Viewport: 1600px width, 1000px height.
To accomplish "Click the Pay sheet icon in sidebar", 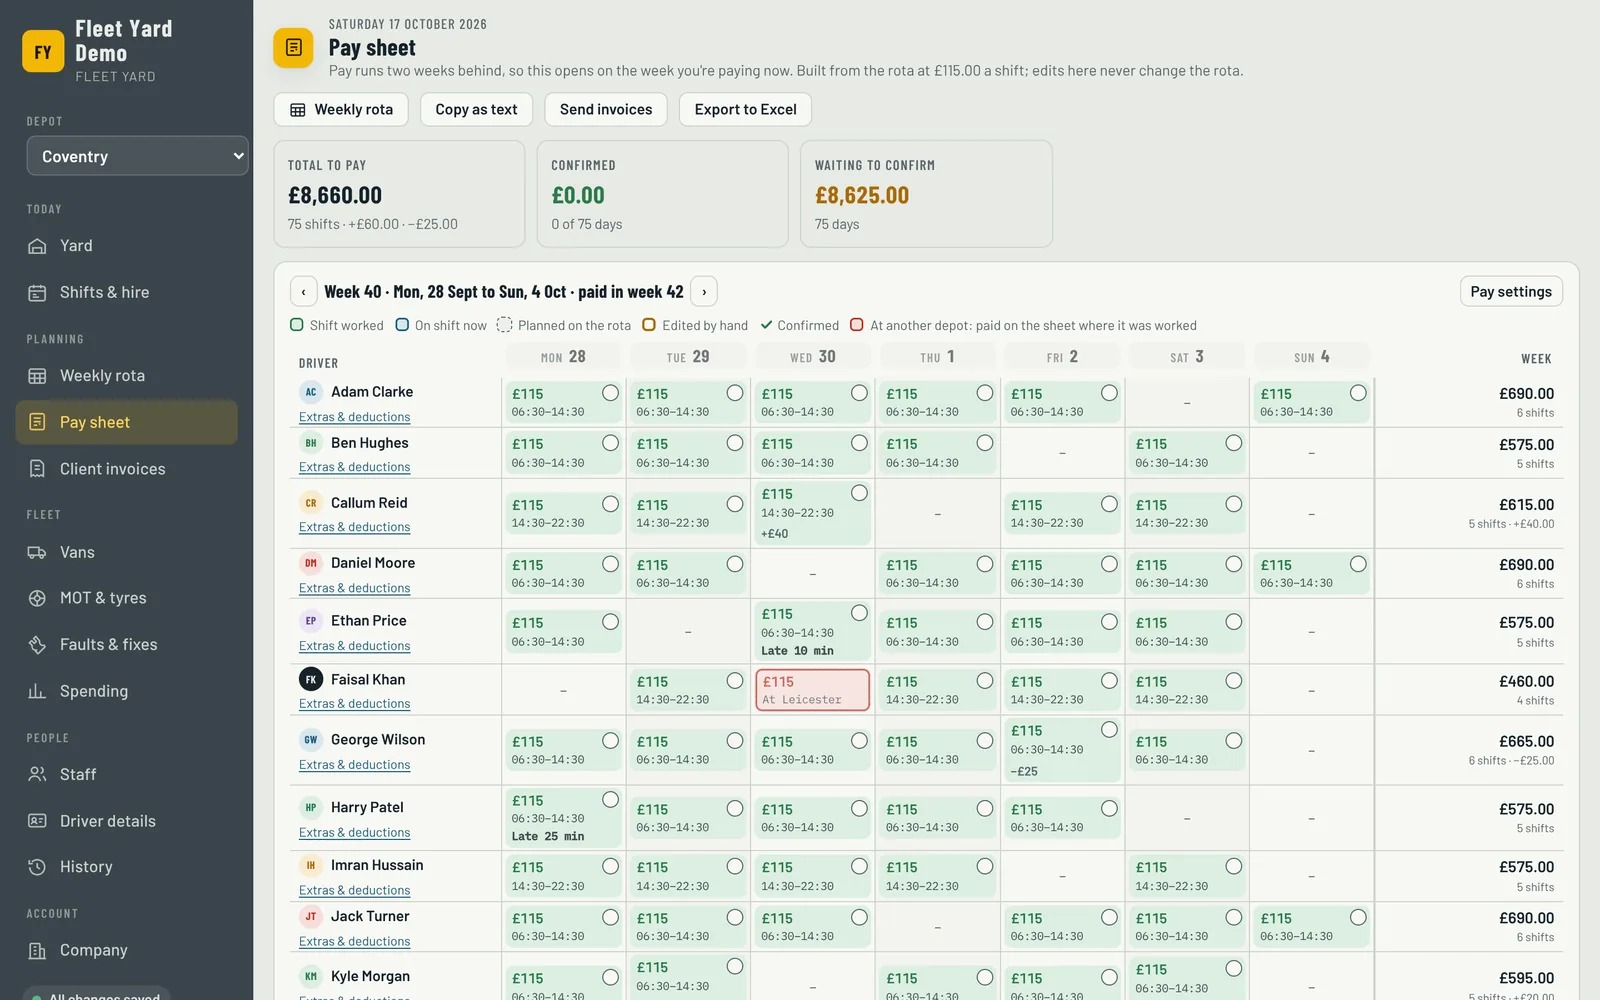I will click(x=37, y=422).
